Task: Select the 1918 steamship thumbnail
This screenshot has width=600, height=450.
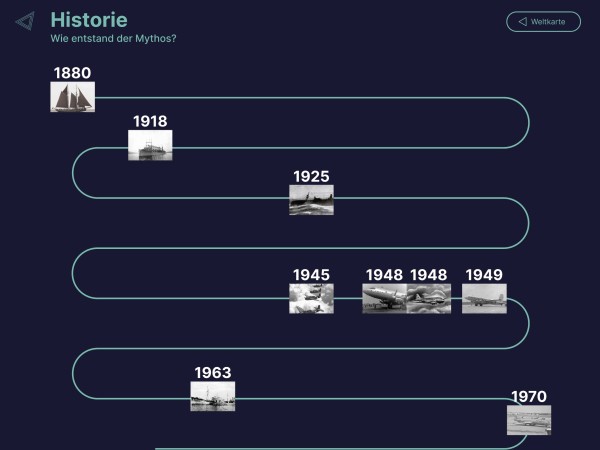Action: point(150,145)
